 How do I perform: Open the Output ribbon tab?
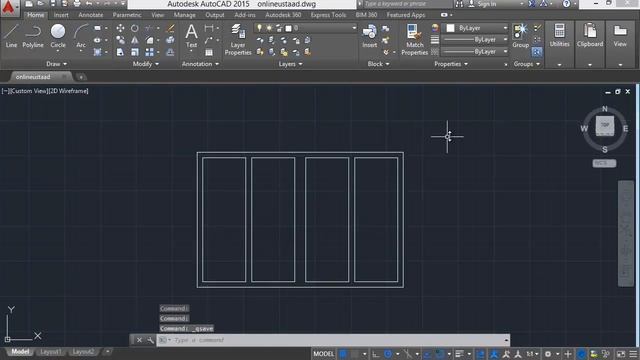click(x=215, y=15)
